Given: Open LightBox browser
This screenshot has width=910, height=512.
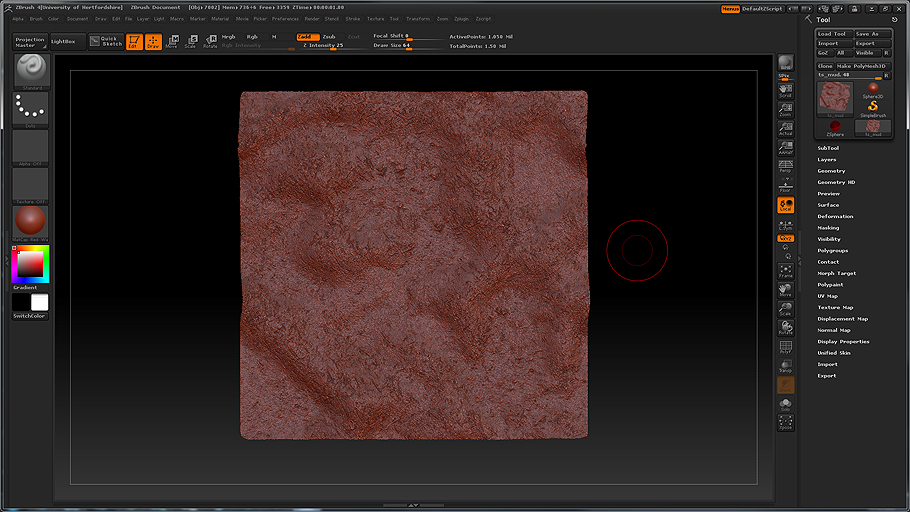Looking at the screenshot, I should [68, 41].
